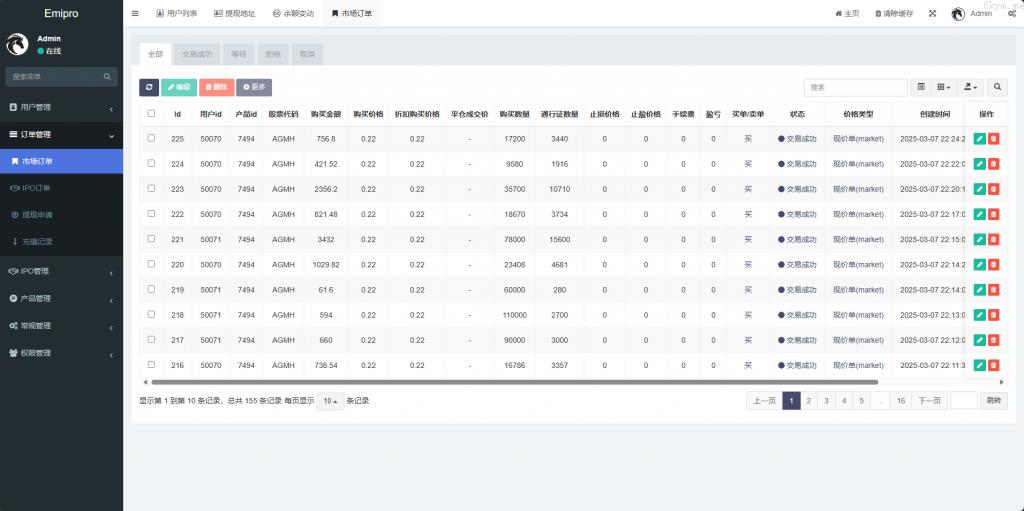Click the fullscreen toggle icon in header
The image size is (1024, 511).
click(932, 14)
